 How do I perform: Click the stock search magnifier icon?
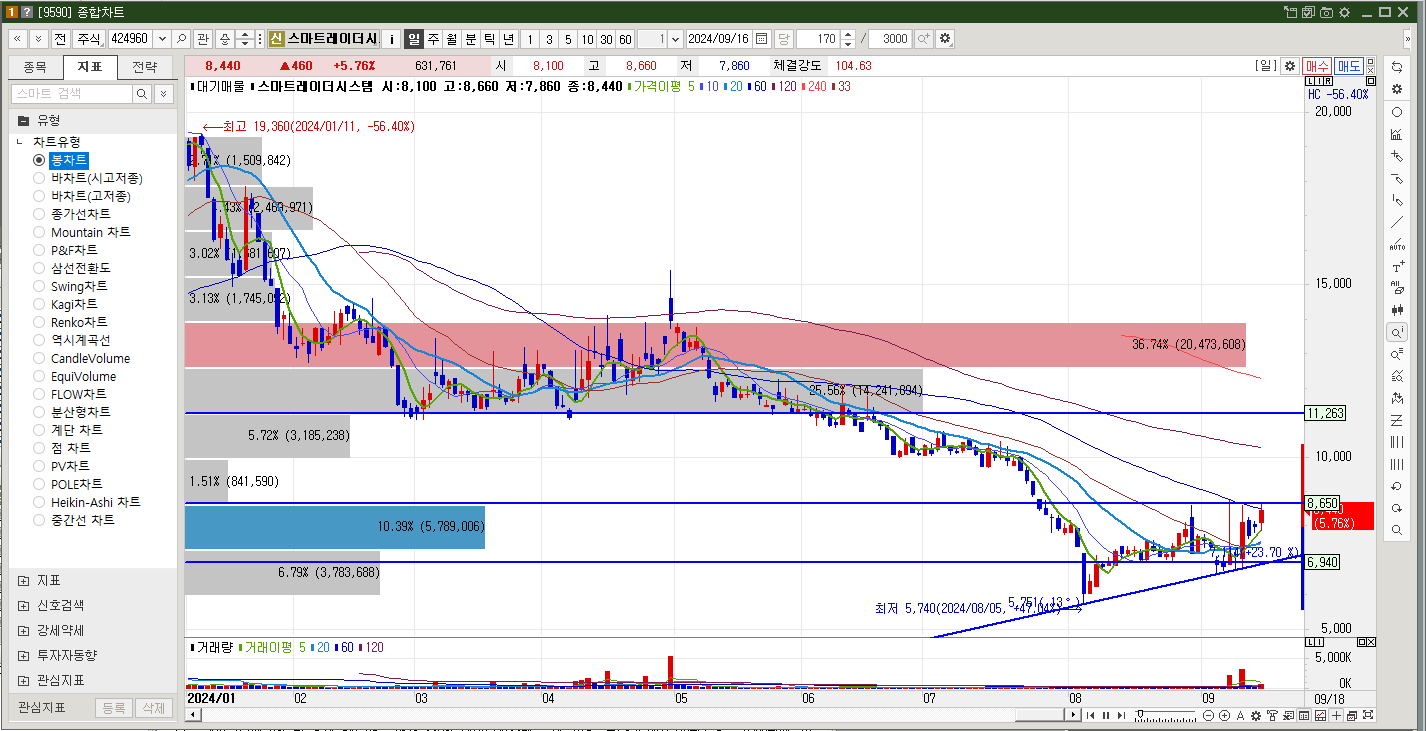[x=181, y=39]
